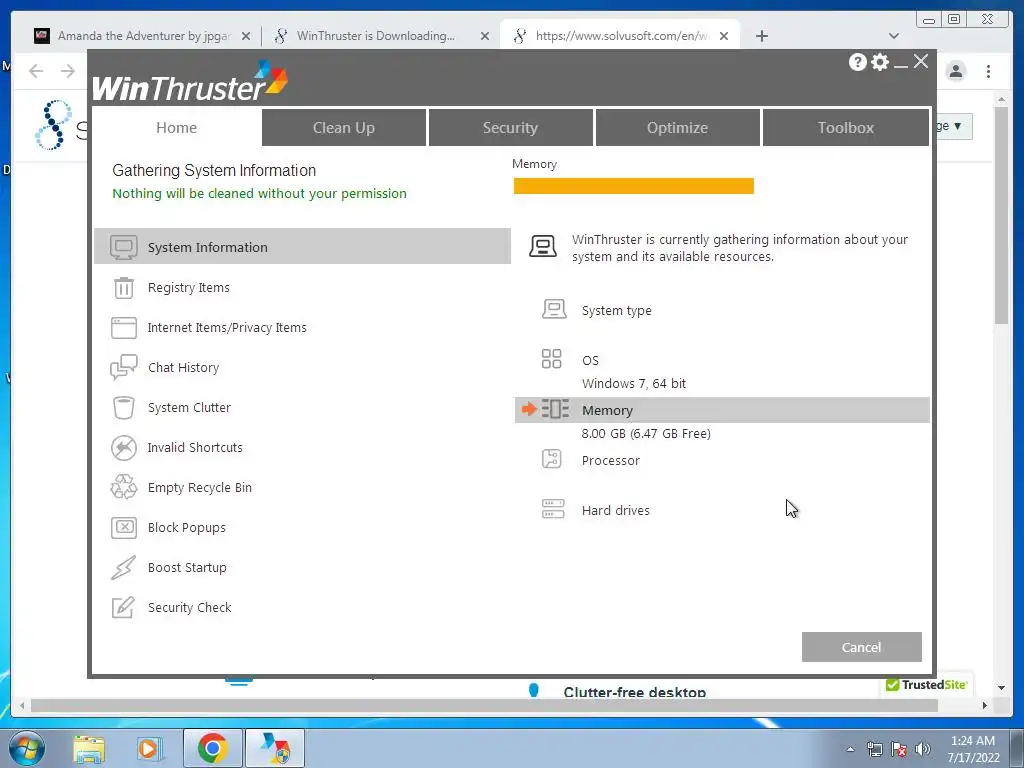Click the Registry Items trash icon
1024x768 pixels.
click(x=123, y=288)
